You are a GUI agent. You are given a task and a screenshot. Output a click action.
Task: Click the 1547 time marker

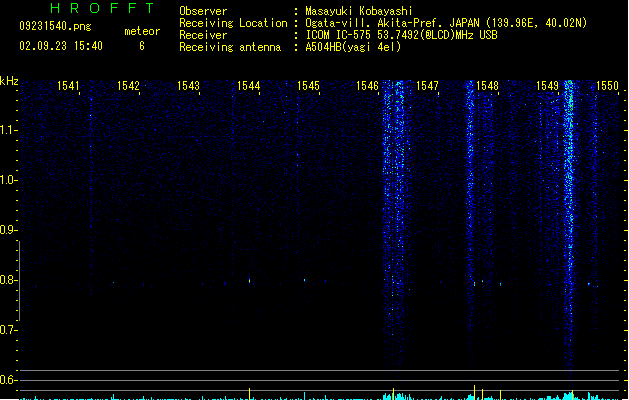427,86
